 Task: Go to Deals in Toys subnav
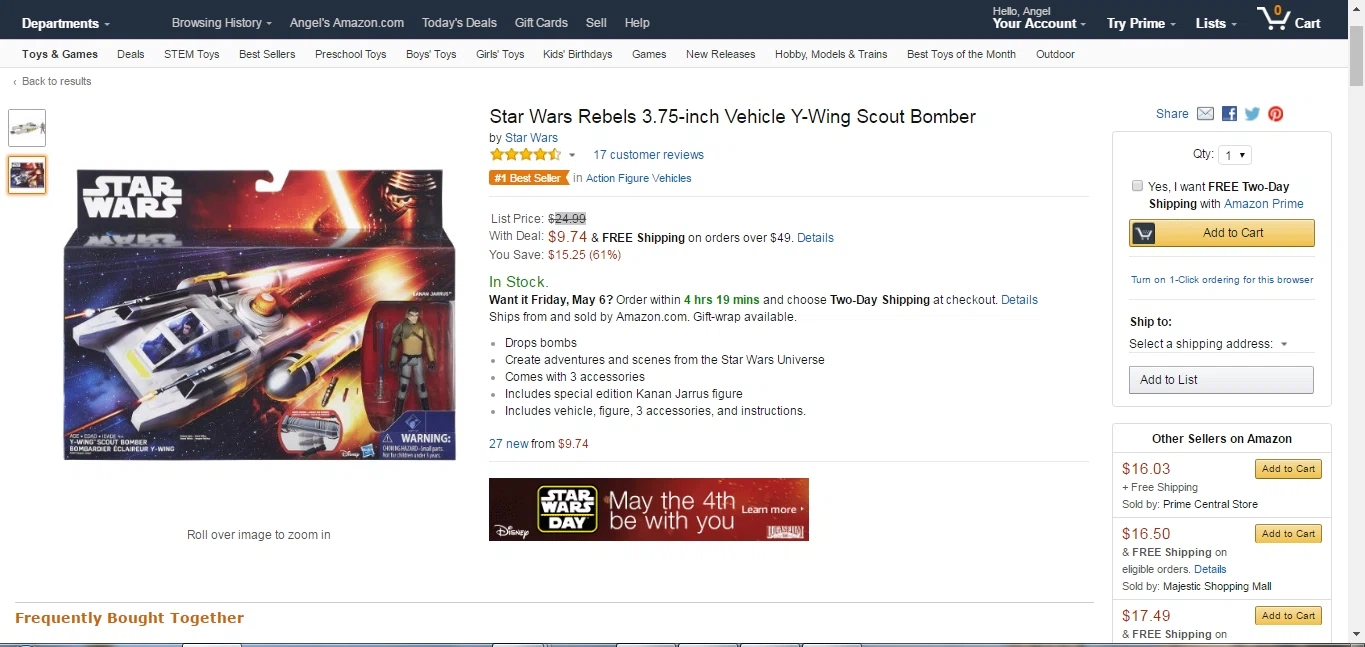coord(131,54)
